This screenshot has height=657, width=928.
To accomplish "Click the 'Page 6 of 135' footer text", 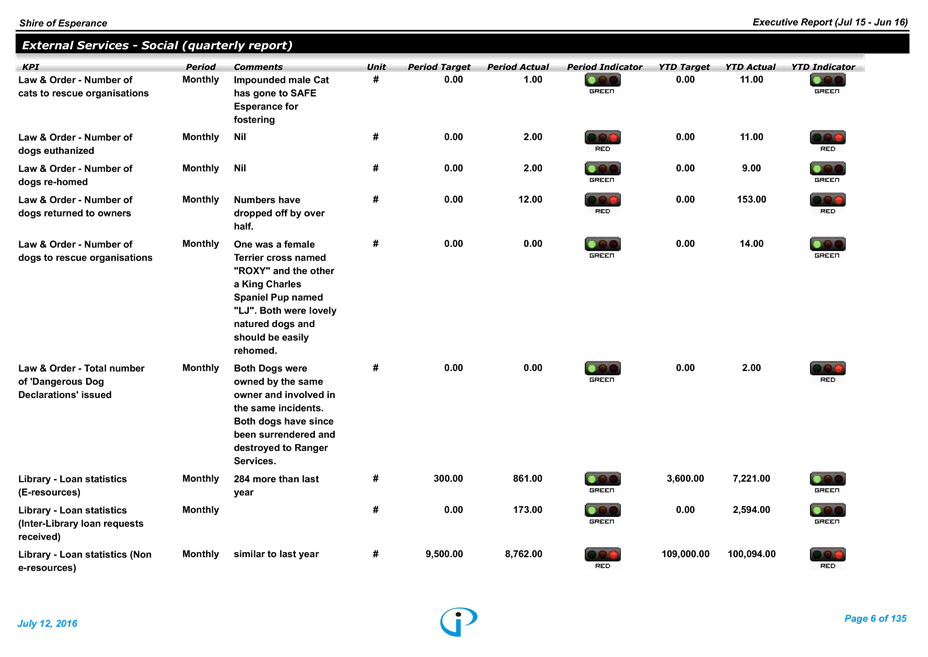I will (875, 619).
